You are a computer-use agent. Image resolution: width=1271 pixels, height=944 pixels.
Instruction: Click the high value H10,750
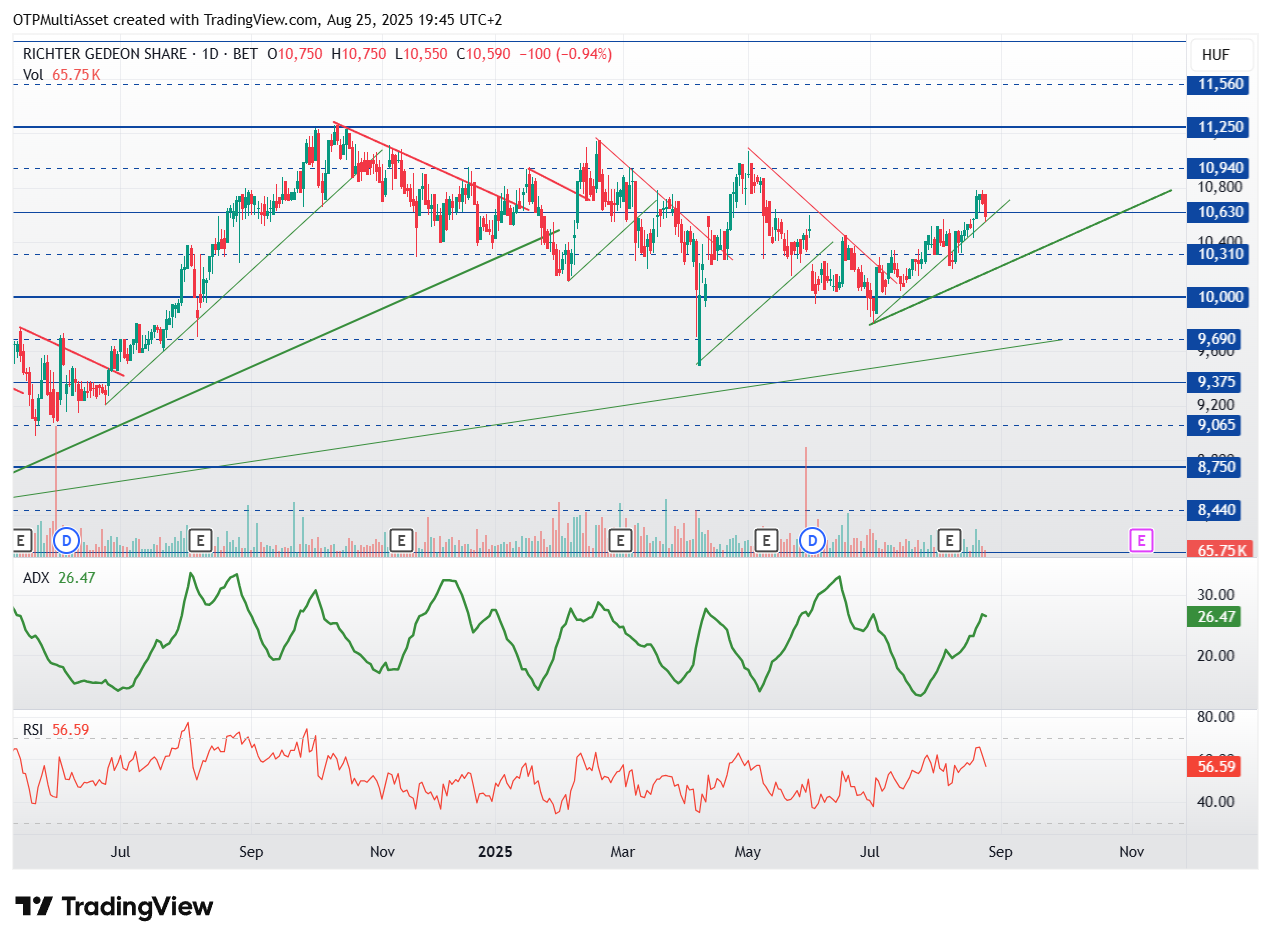[x=358, y=54]
